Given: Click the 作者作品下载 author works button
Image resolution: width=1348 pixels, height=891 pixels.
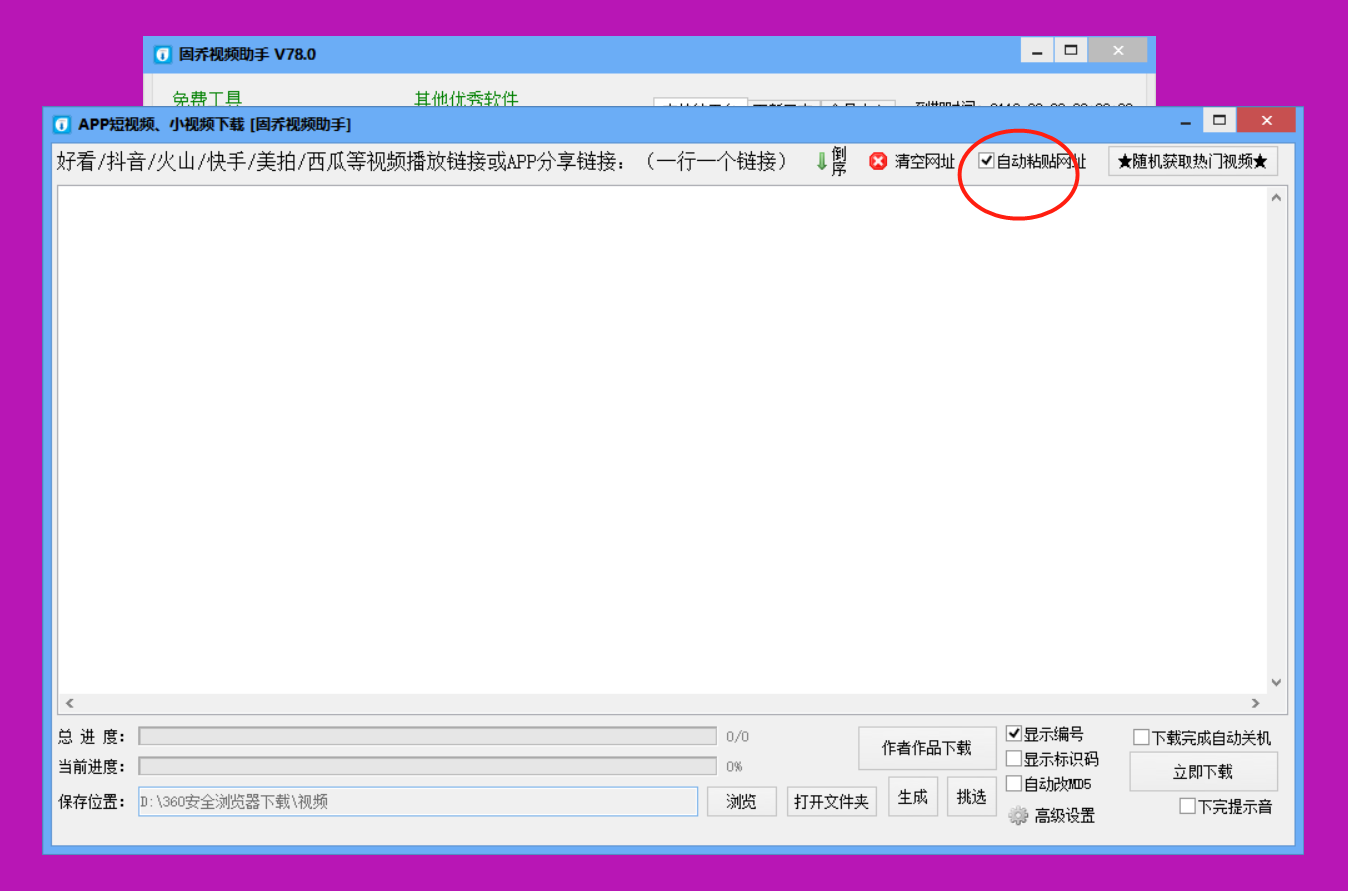Looking at the screenshot, I should [x=926, y=747].
